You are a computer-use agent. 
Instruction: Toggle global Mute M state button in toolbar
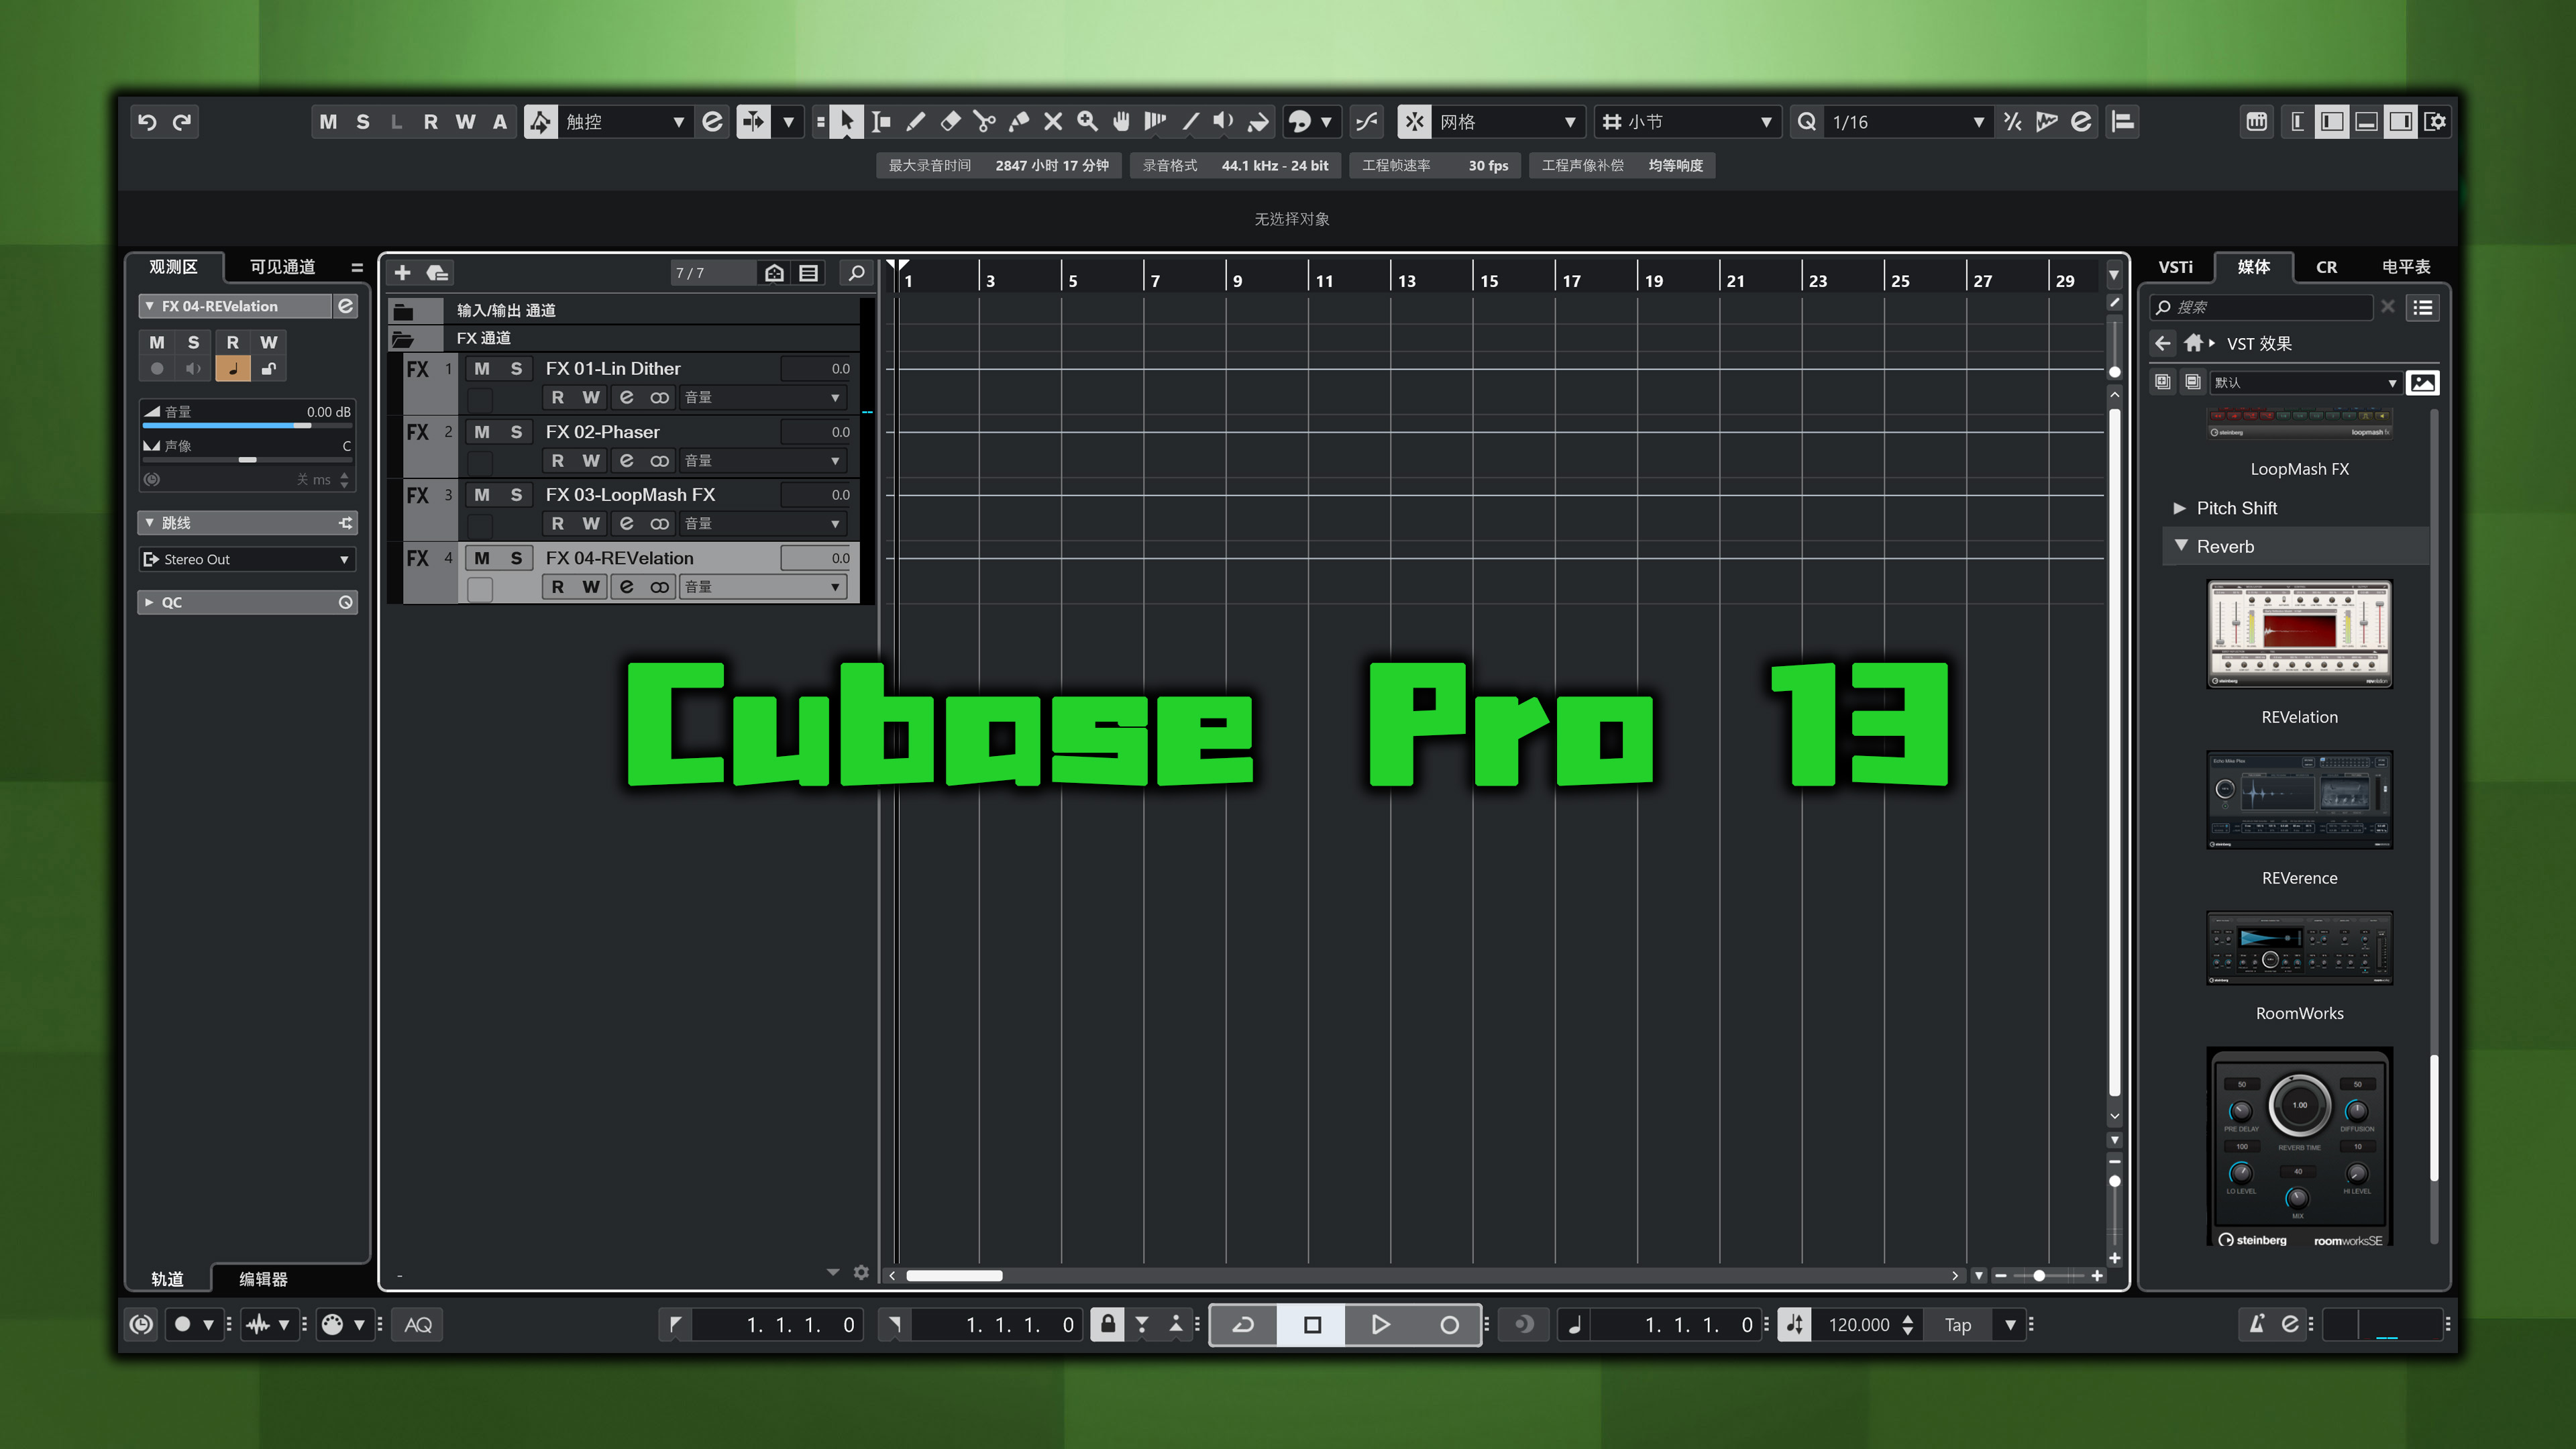(x=328, y=122)
